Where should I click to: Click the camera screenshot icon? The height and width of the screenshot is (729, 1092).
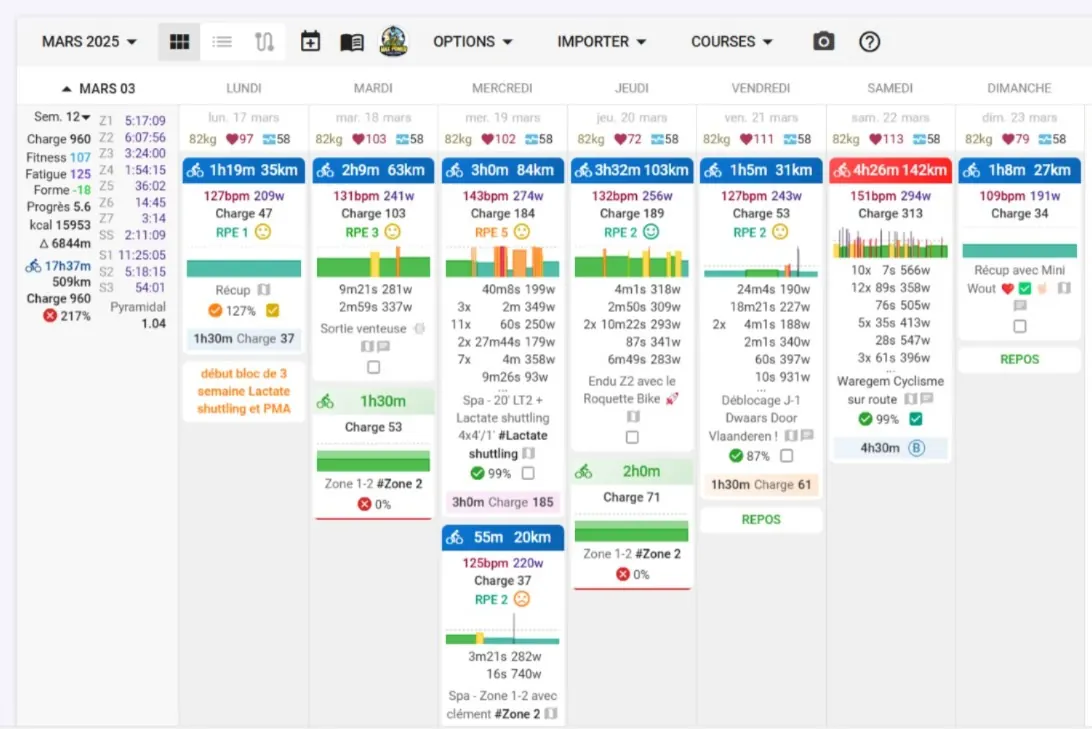tap(823, 41)
